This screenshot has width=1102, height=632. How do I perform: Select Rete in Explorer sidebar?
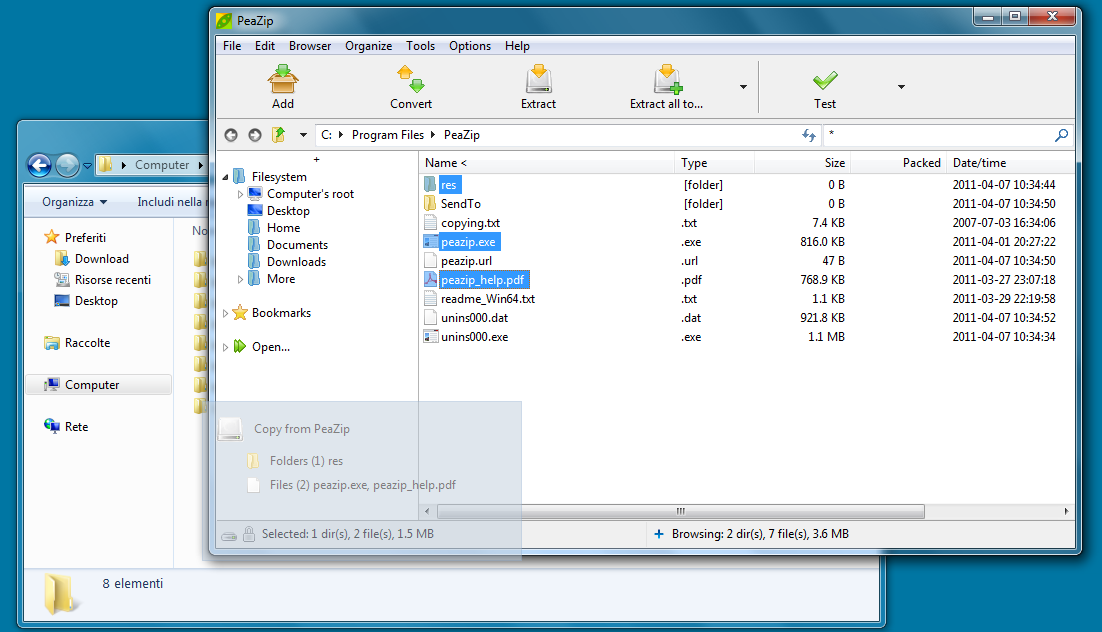coord(76,427)
